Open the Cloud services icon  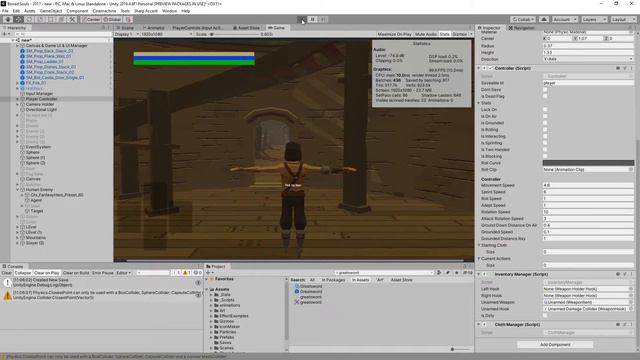tap(544, 19)
